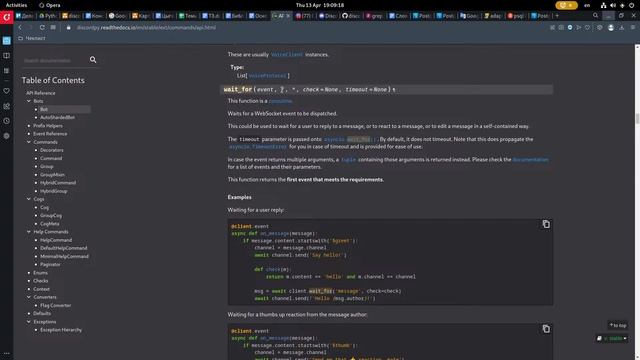
Task: Switch to the (77) browser tab
Action: tap(304, 16)
